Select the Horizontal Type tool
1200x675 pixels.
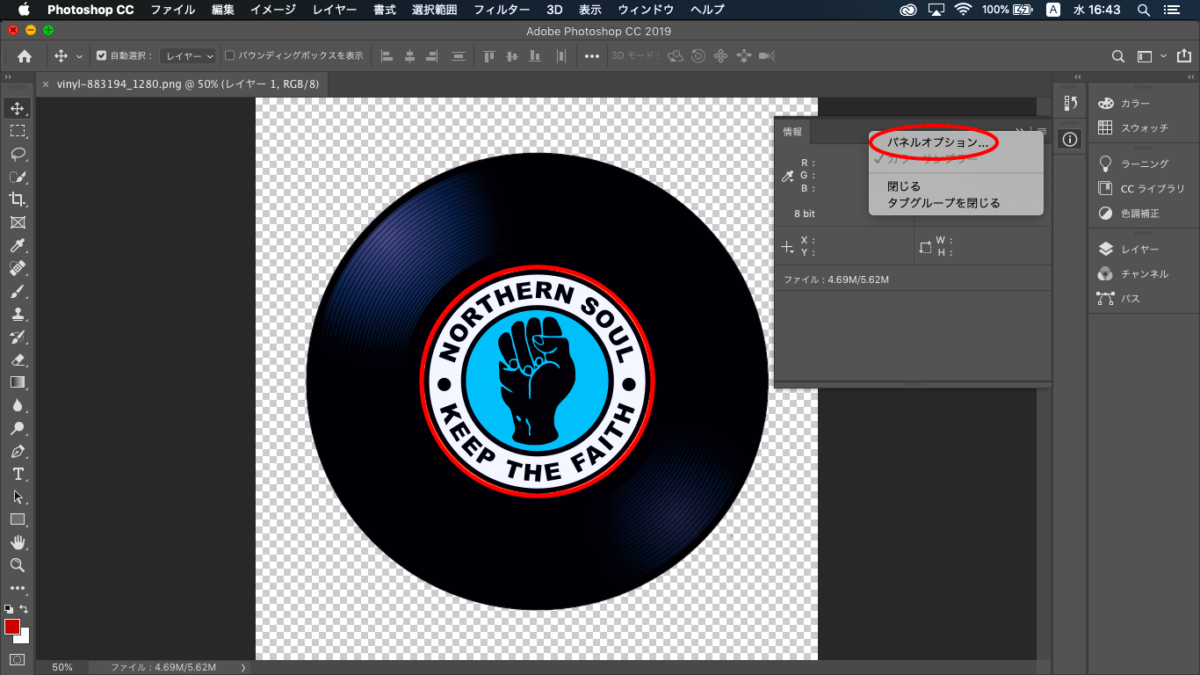[18, 474]
